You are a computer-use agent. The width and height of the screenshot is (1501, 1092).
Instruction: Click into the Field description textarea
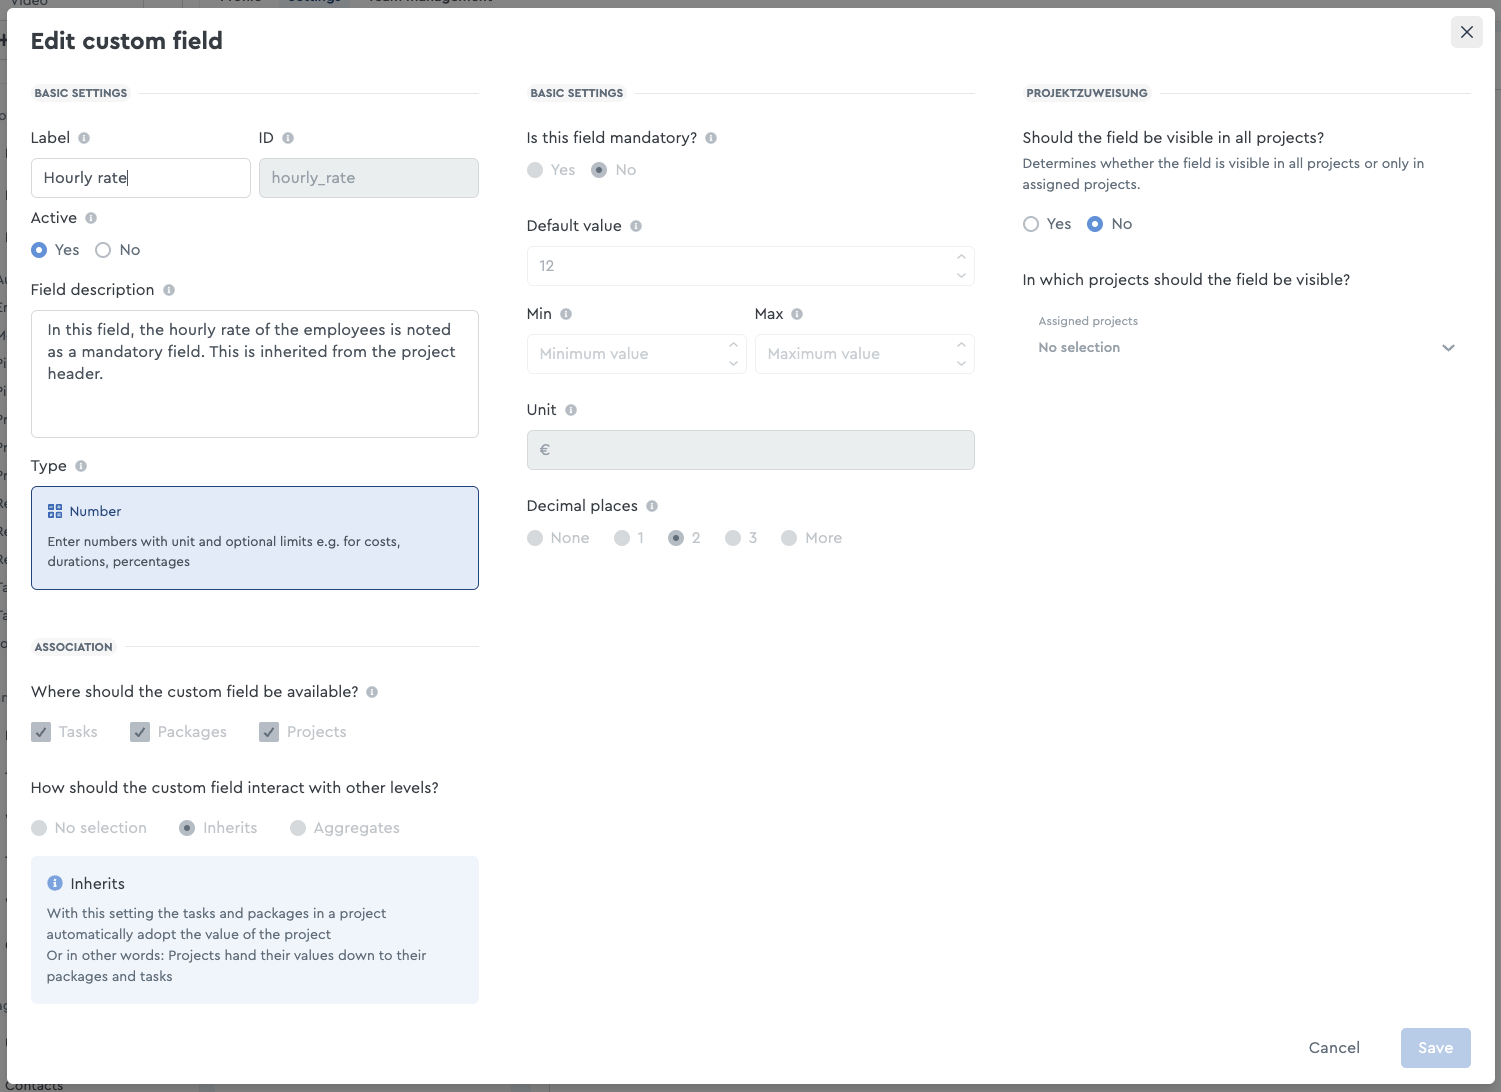coord(255,374)
